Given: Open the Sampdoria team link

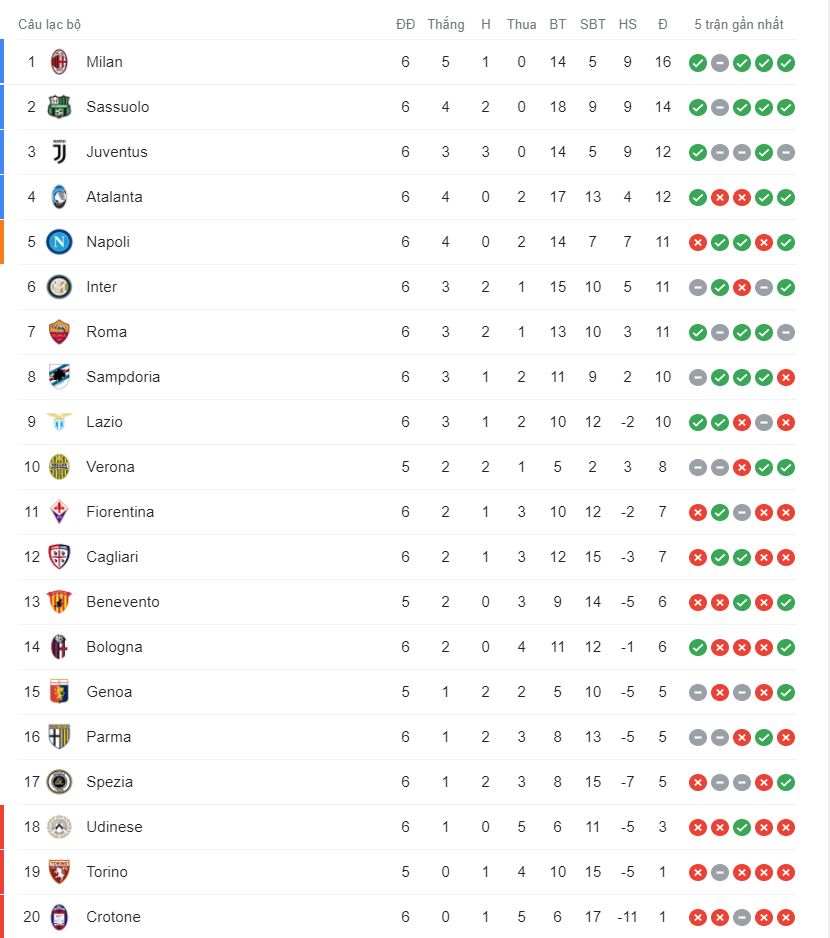Looking at the screenshot, I should (x=123, y=377).
